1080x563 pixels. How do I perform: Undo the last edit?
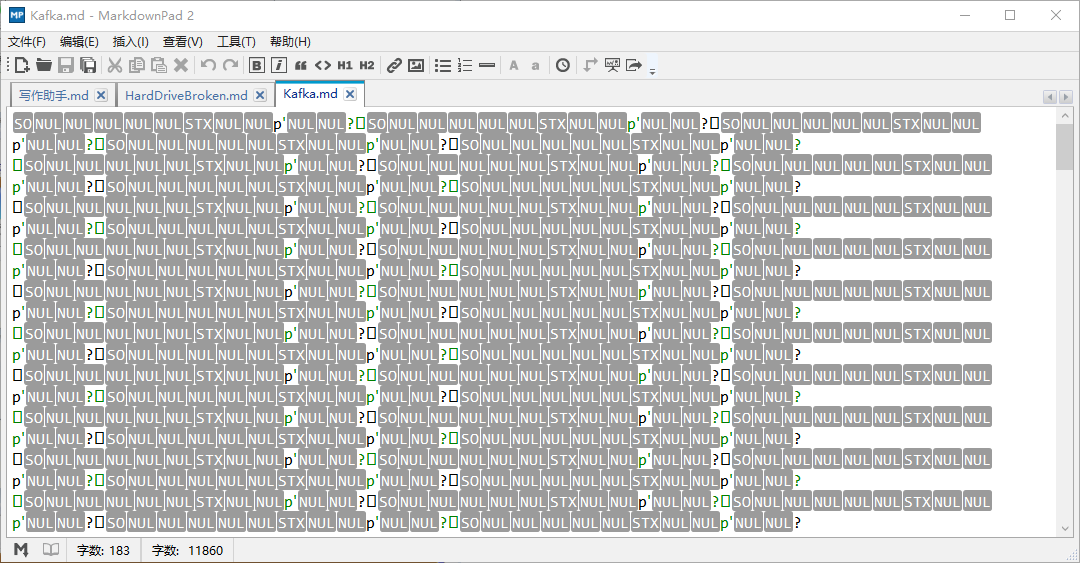(x=209, y=65)
